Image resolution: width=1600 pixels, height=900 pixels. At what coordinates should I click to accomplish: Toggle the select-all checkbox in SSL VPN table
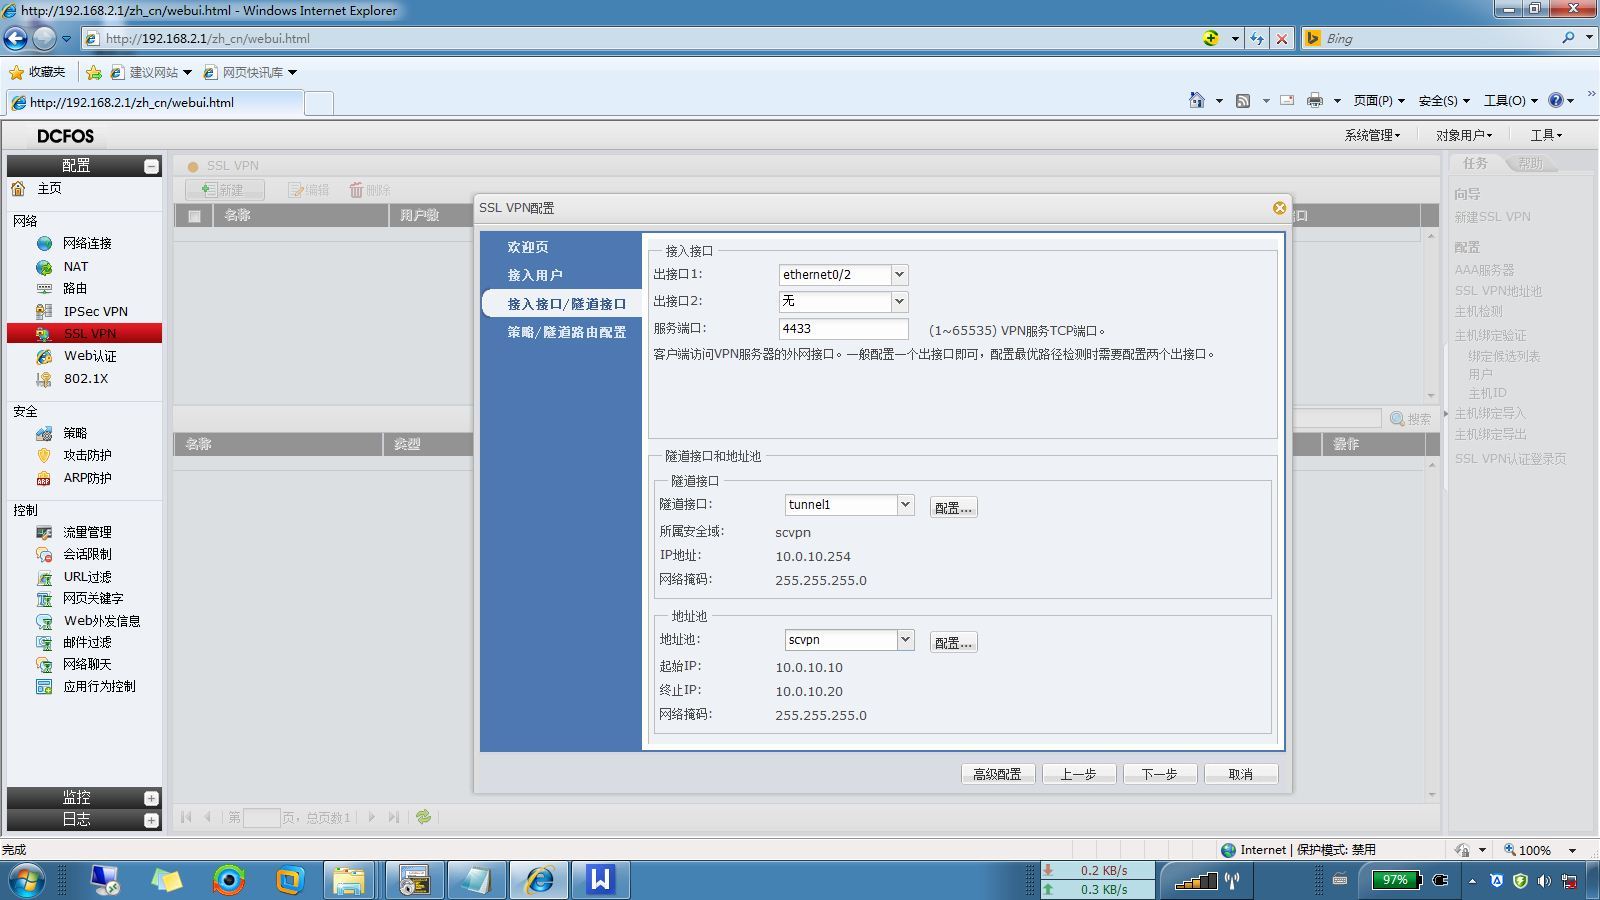(194, 216)
